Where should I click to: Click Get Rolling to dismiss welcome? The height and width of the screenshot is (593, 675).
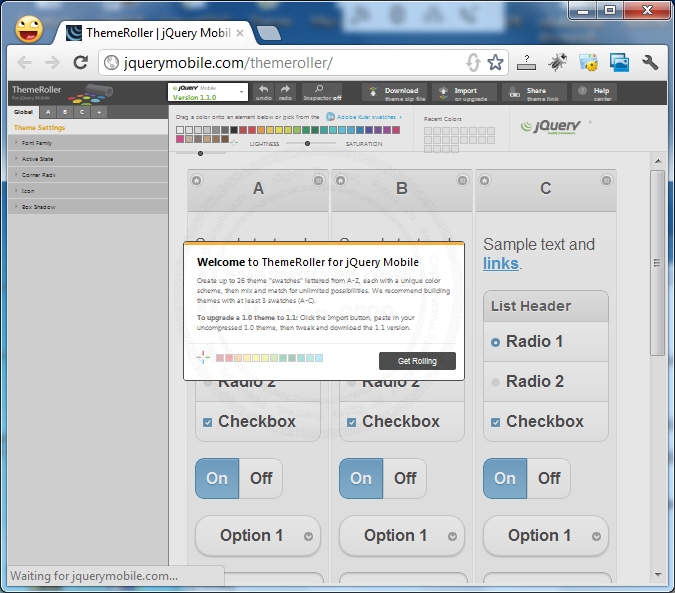pos(417,361)
